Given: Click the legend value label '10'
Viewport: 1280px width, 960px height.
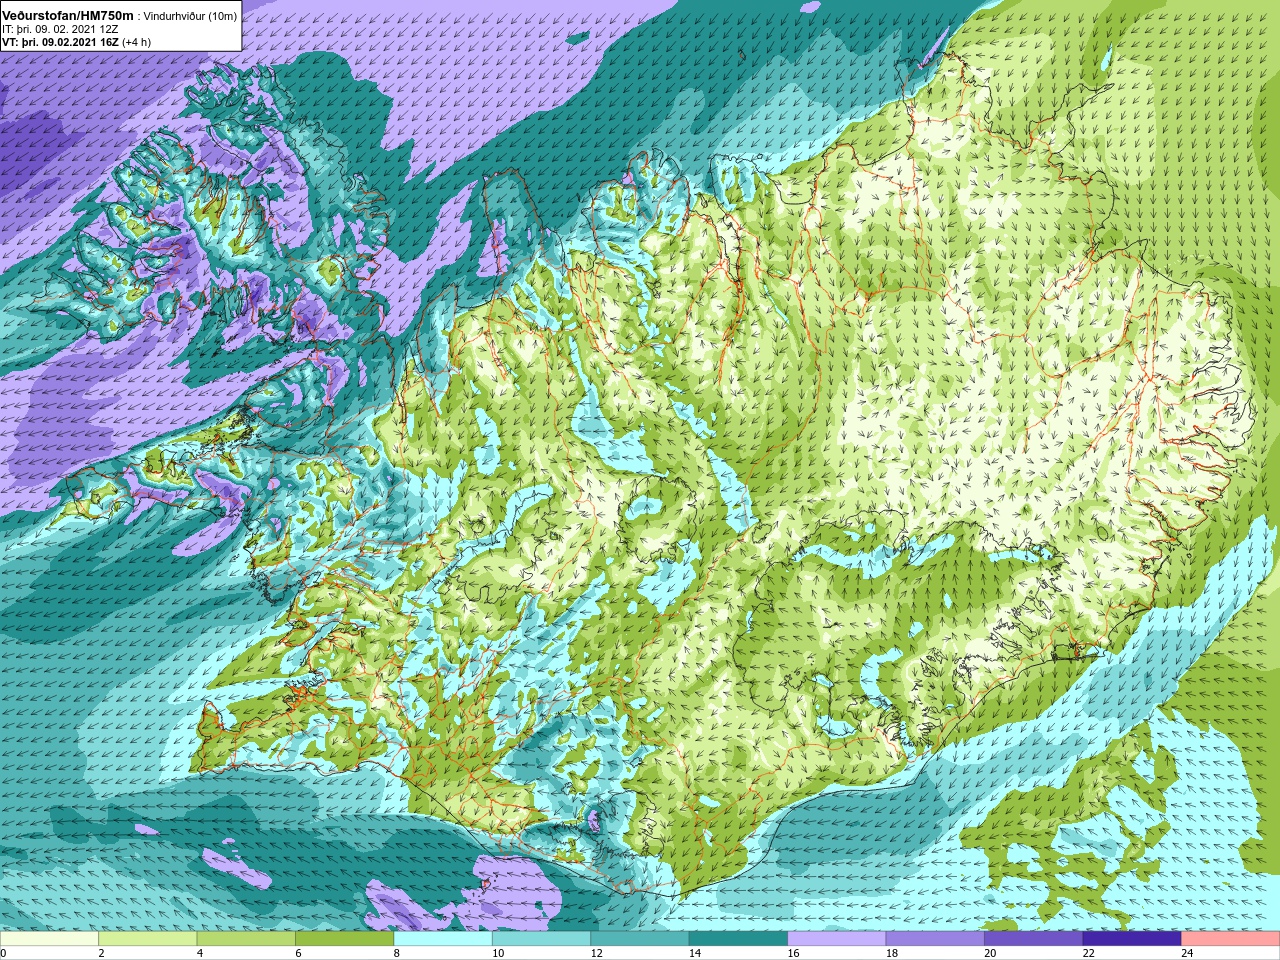Looking at the screenshot, I should point(497,953).
